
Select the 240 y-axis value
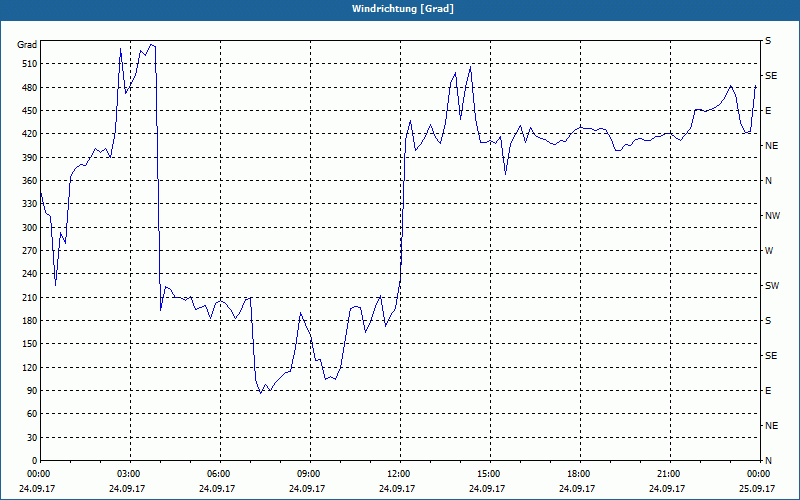click(x=30, y=274)
